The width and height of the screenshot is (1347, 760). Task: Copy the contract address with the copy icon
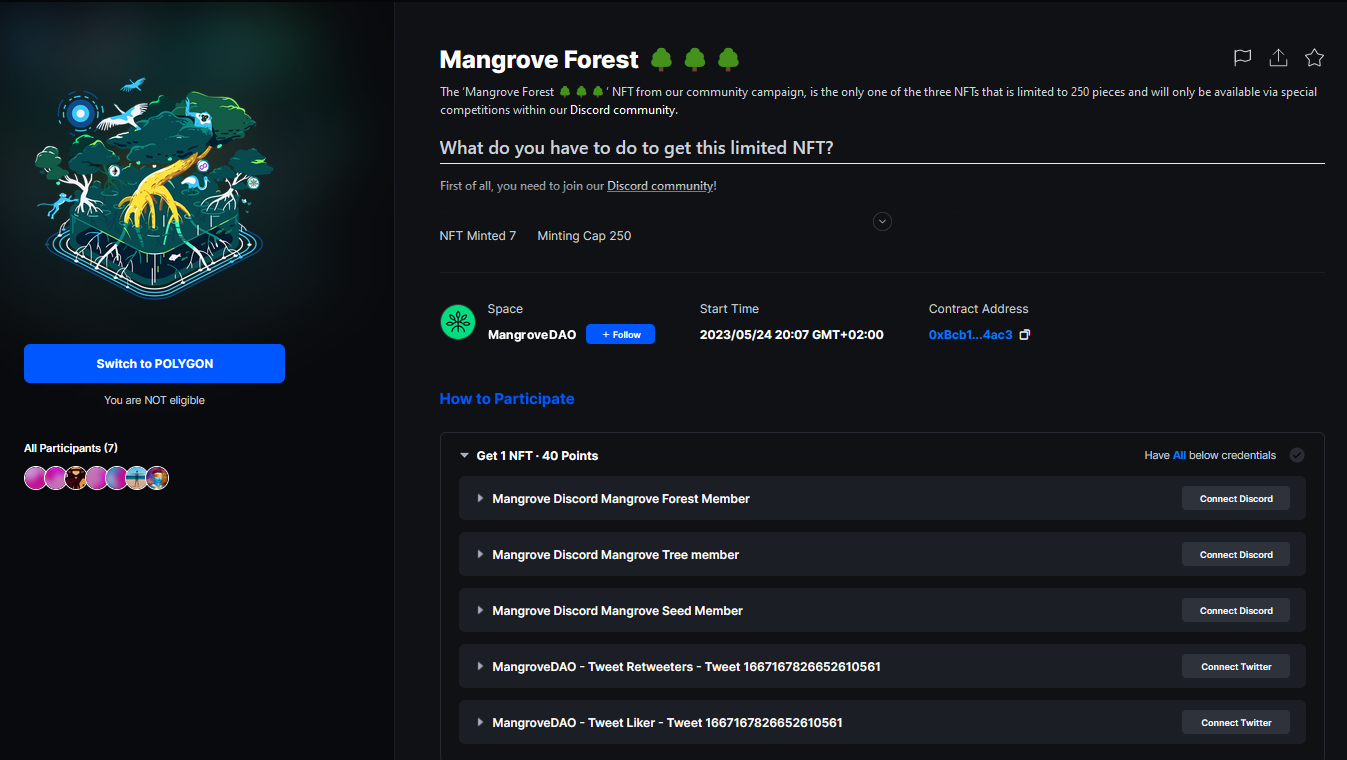(x=1024, y=335)
